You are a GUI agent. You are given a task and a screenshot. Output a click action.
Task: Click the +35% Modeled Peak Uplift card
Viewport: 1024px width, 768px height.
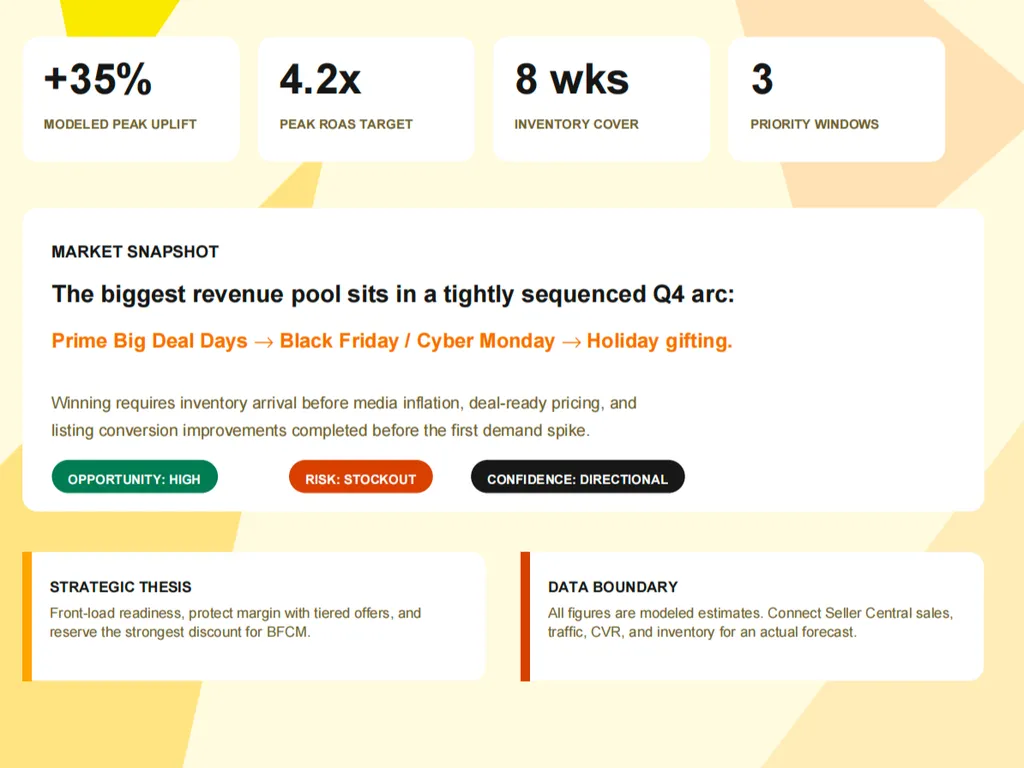(131, 99)
